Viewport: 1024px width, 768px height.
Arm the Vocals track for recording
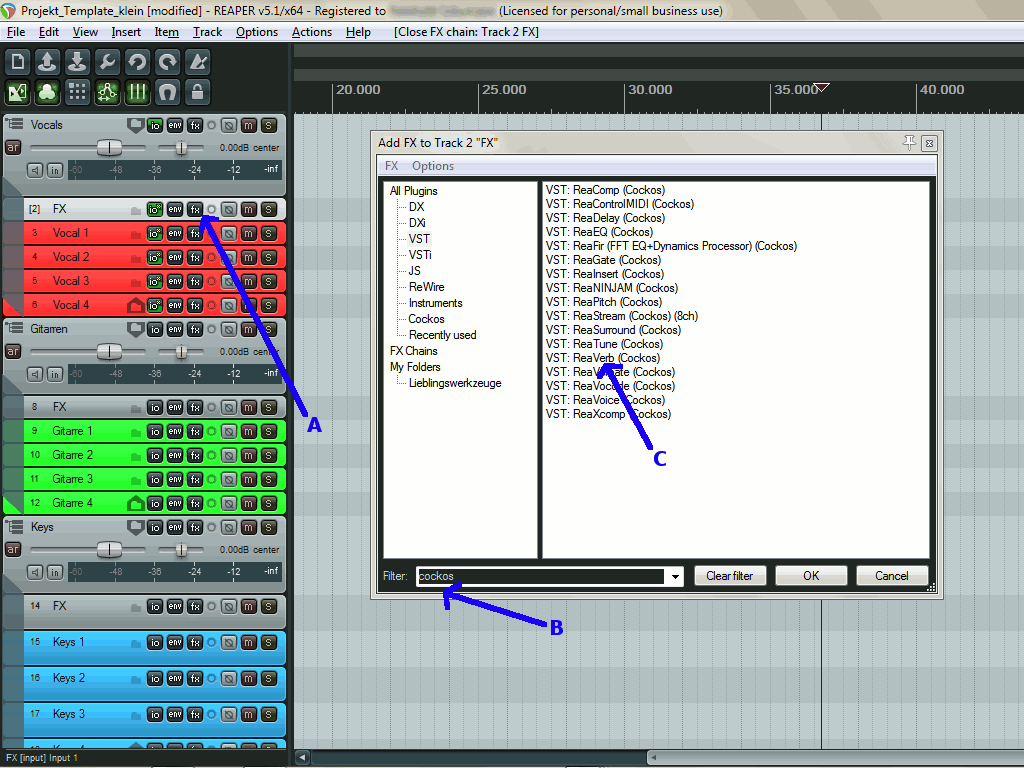pyautogui.click(x=12, y=148)
